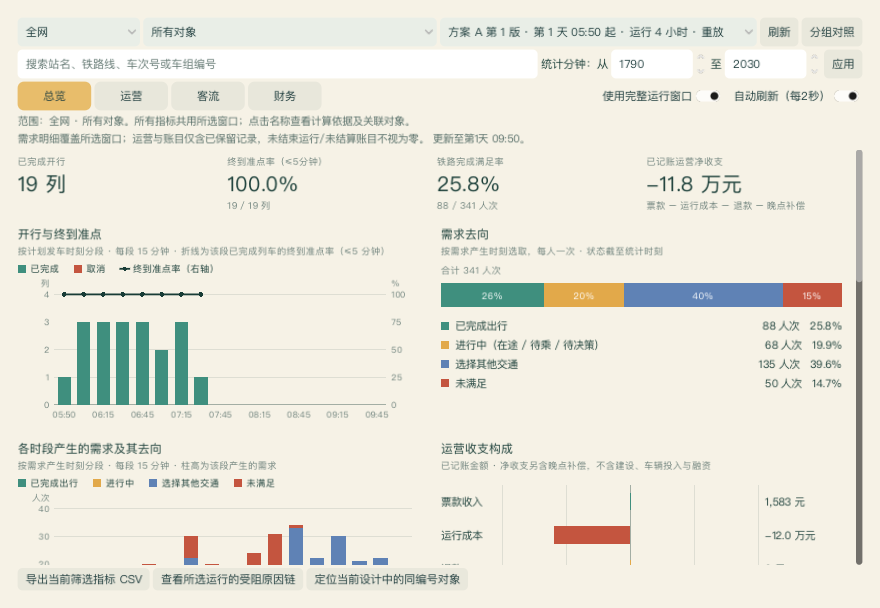The image size is (880, 608).
Task: Switch to the 客流 tab
Action: [x=208, y=96]
